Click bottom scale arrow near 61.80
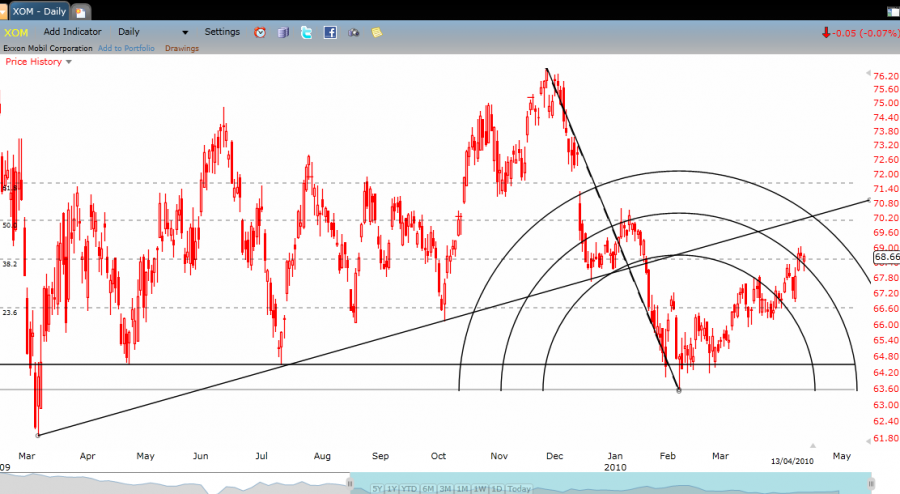This screenshot has height=494, width=900. (x=868, y=441)
